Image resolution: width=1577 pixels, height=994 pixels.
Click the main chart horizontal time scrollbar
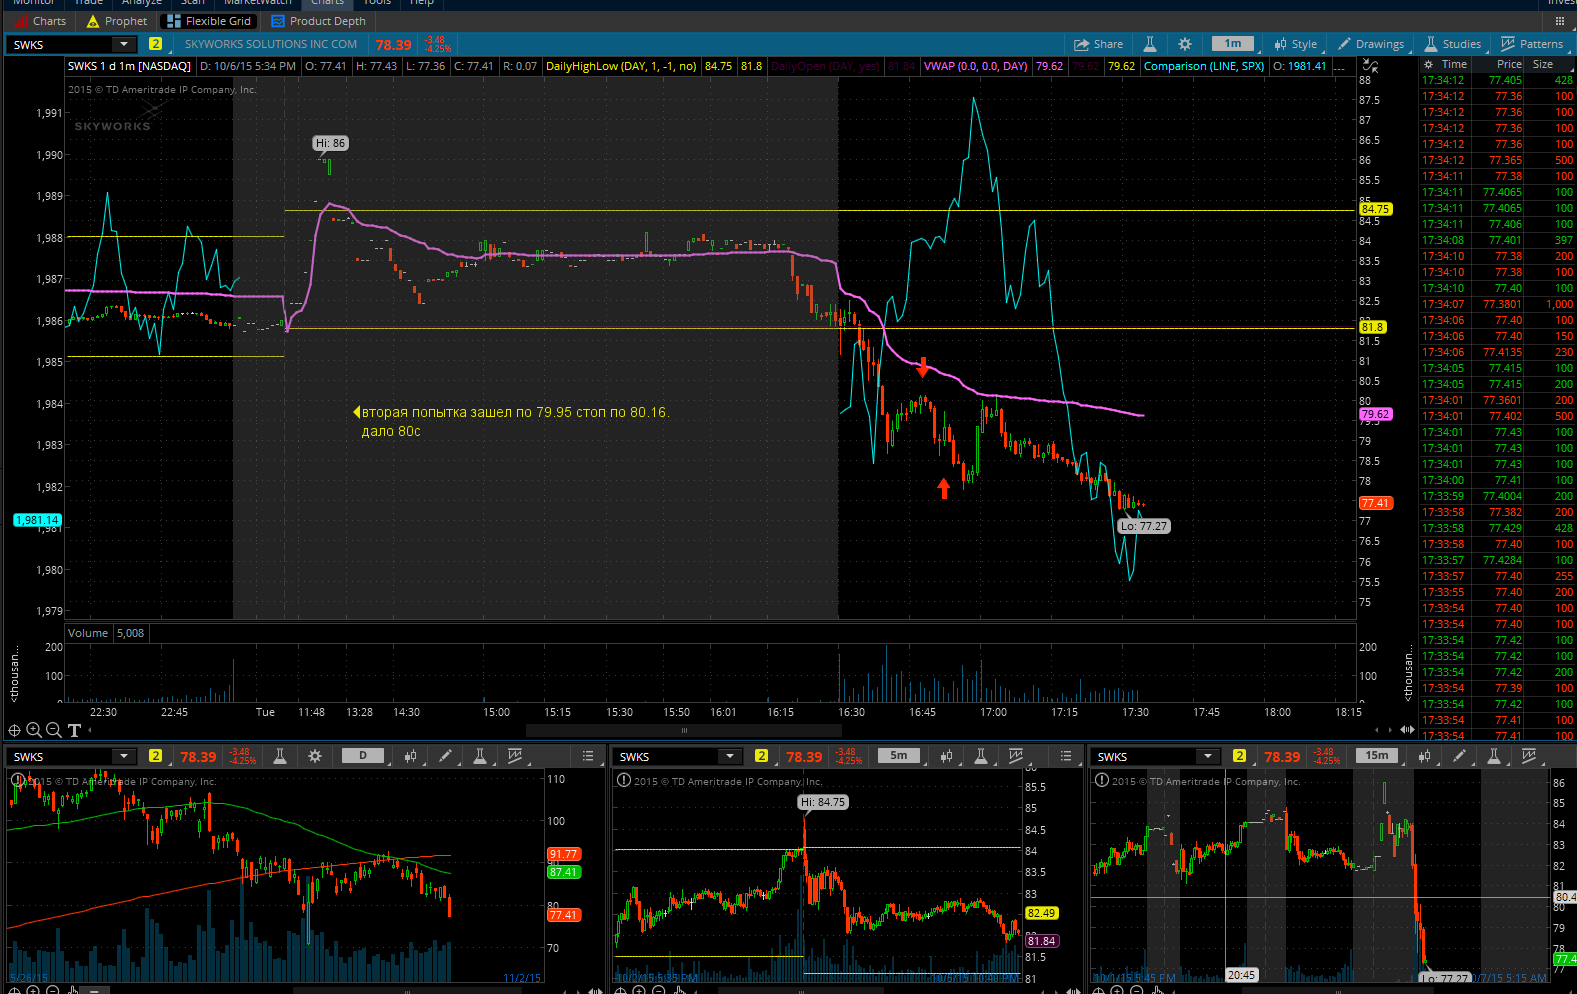point(684,730)
